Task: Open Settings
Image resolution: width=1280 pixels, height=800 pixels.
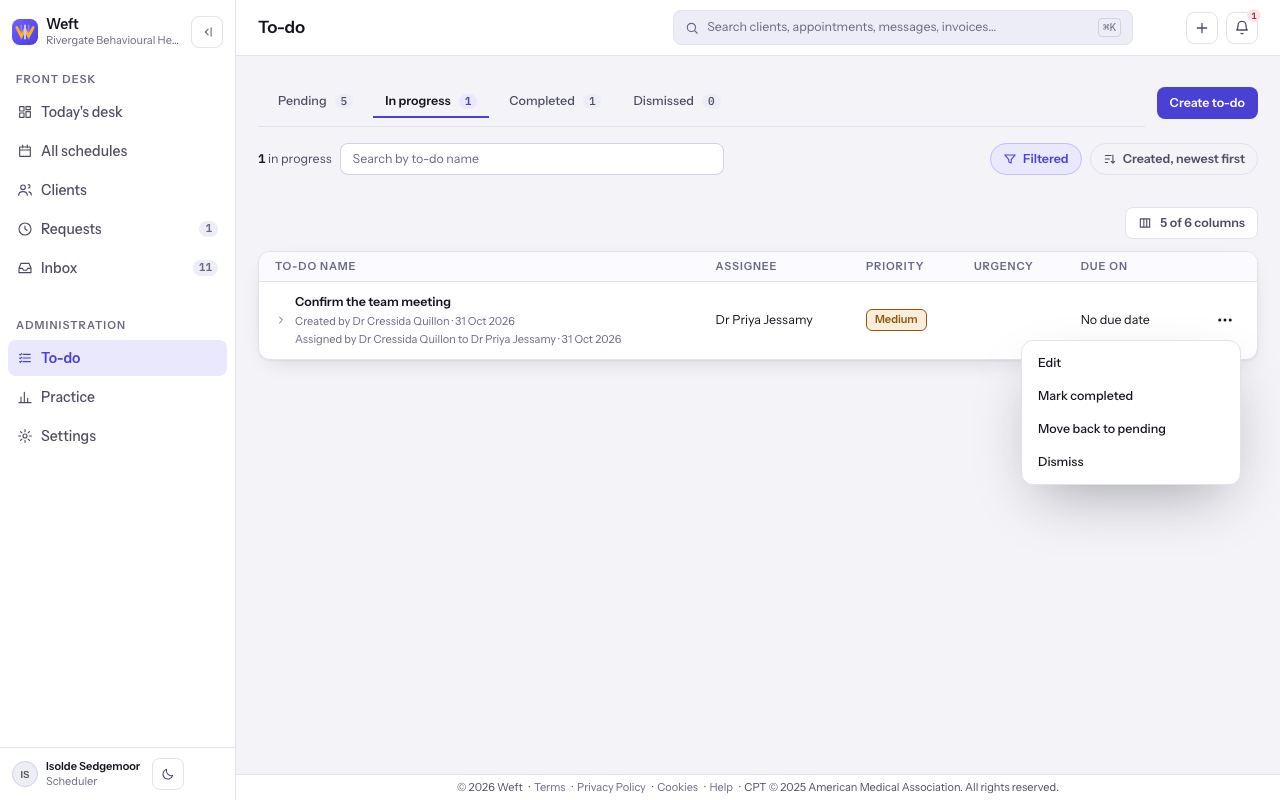Action: (118, 436)
